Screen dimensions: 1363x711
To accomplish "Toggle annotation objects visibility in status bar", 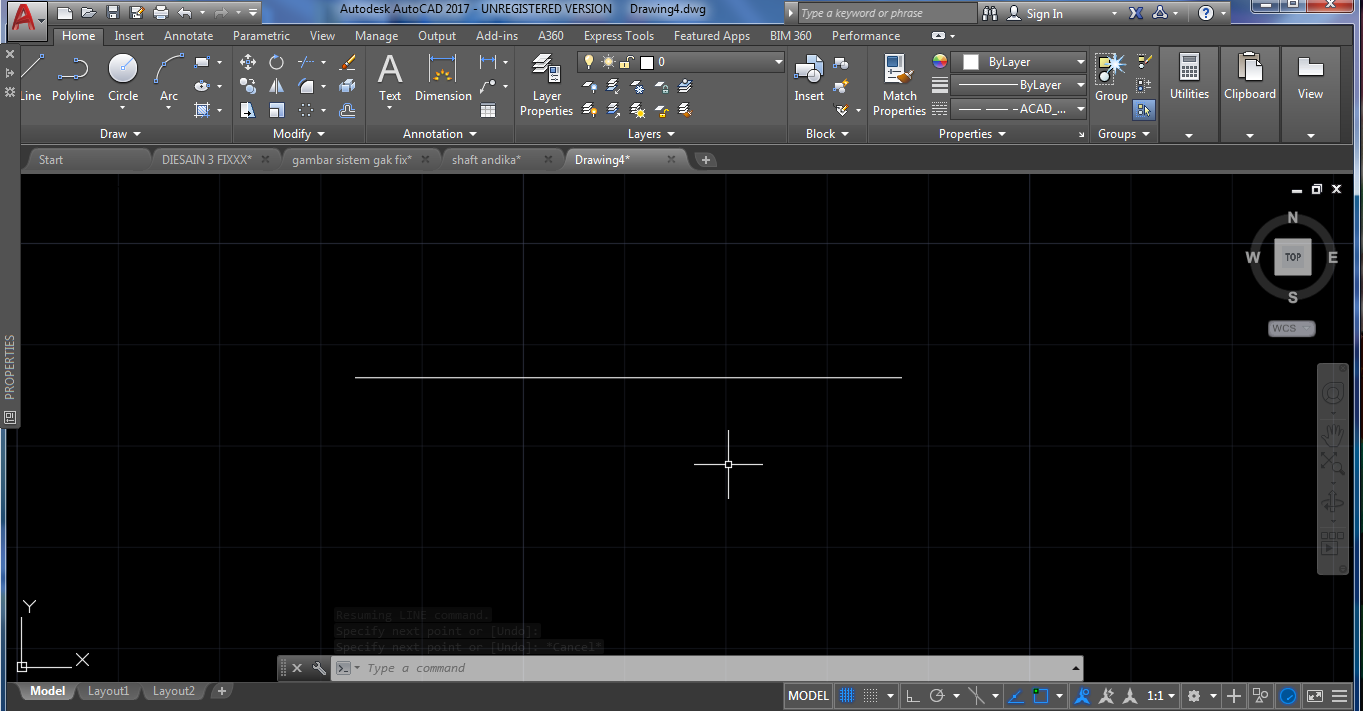I will (x=1081, y=695).
